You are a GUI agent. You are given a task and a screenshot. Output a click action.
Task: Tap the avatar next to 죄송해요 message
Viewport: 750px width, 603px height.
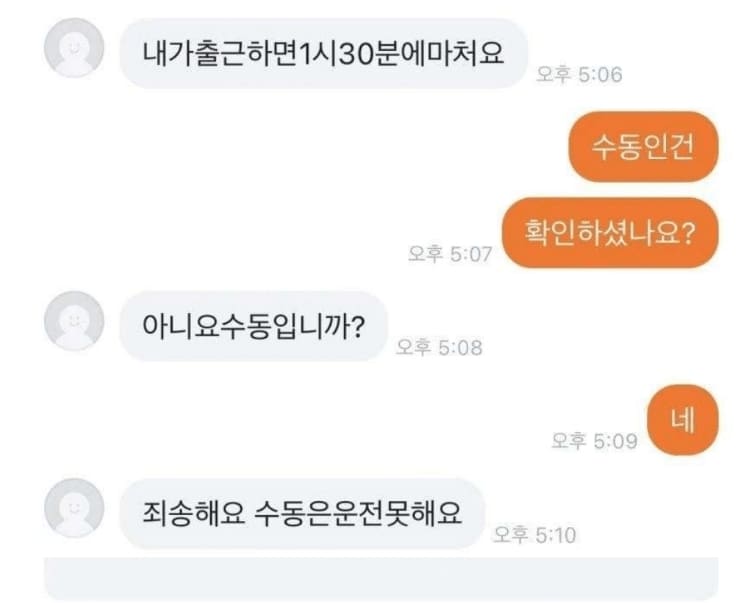[x=74, y=508]
